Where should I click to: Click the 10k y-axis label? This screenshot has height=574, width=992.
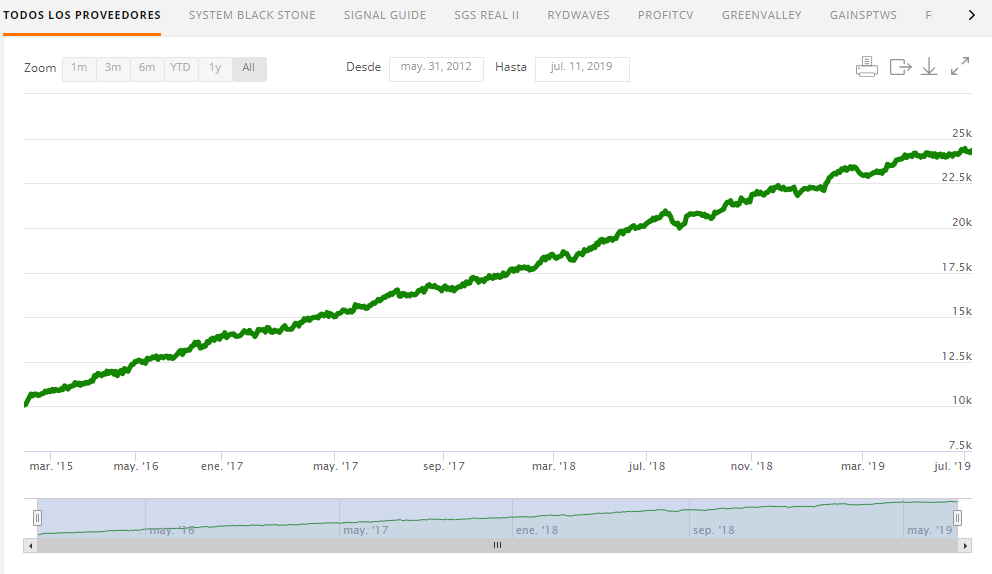click(962, 400)
